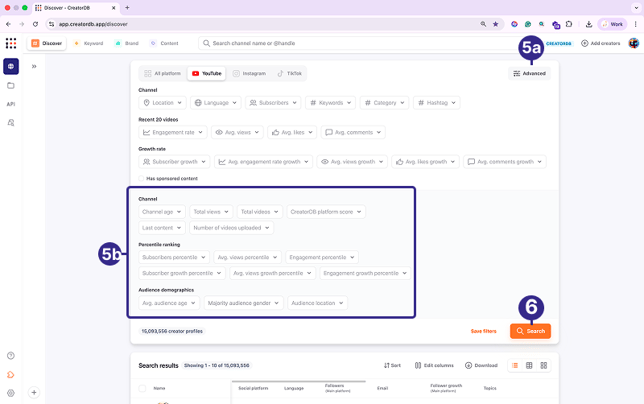Switch results to table view icon

click(x=529, y=365)
